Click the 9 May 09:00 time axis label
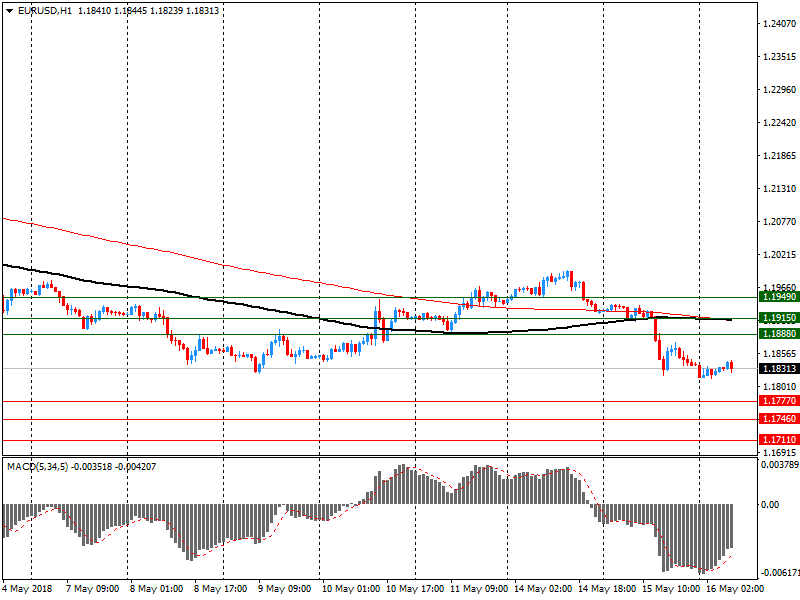 coord(285,589)
